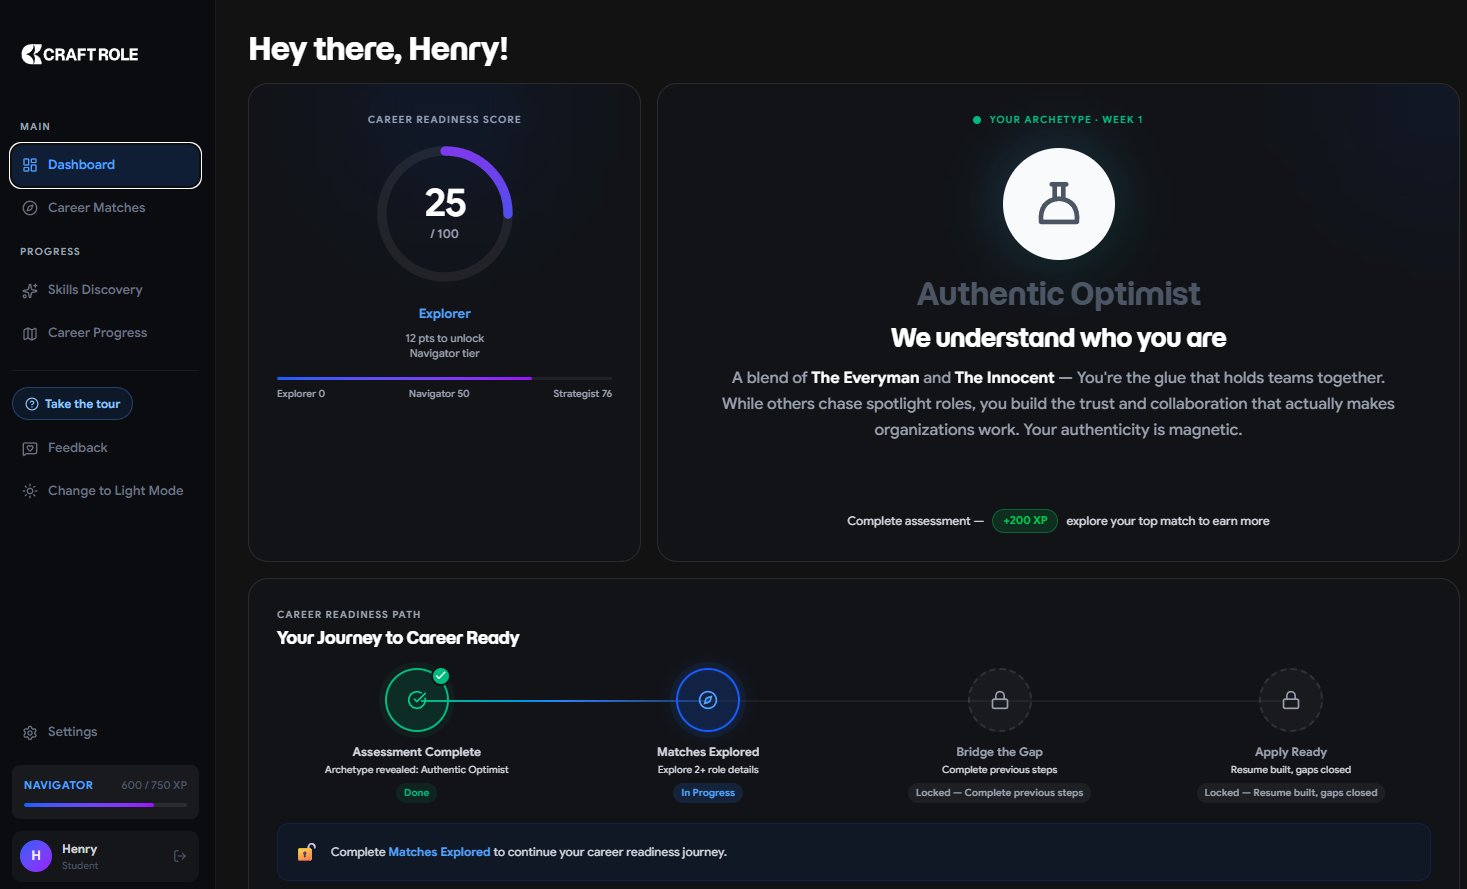Open the Dashboard menu item

pos(105,165)
